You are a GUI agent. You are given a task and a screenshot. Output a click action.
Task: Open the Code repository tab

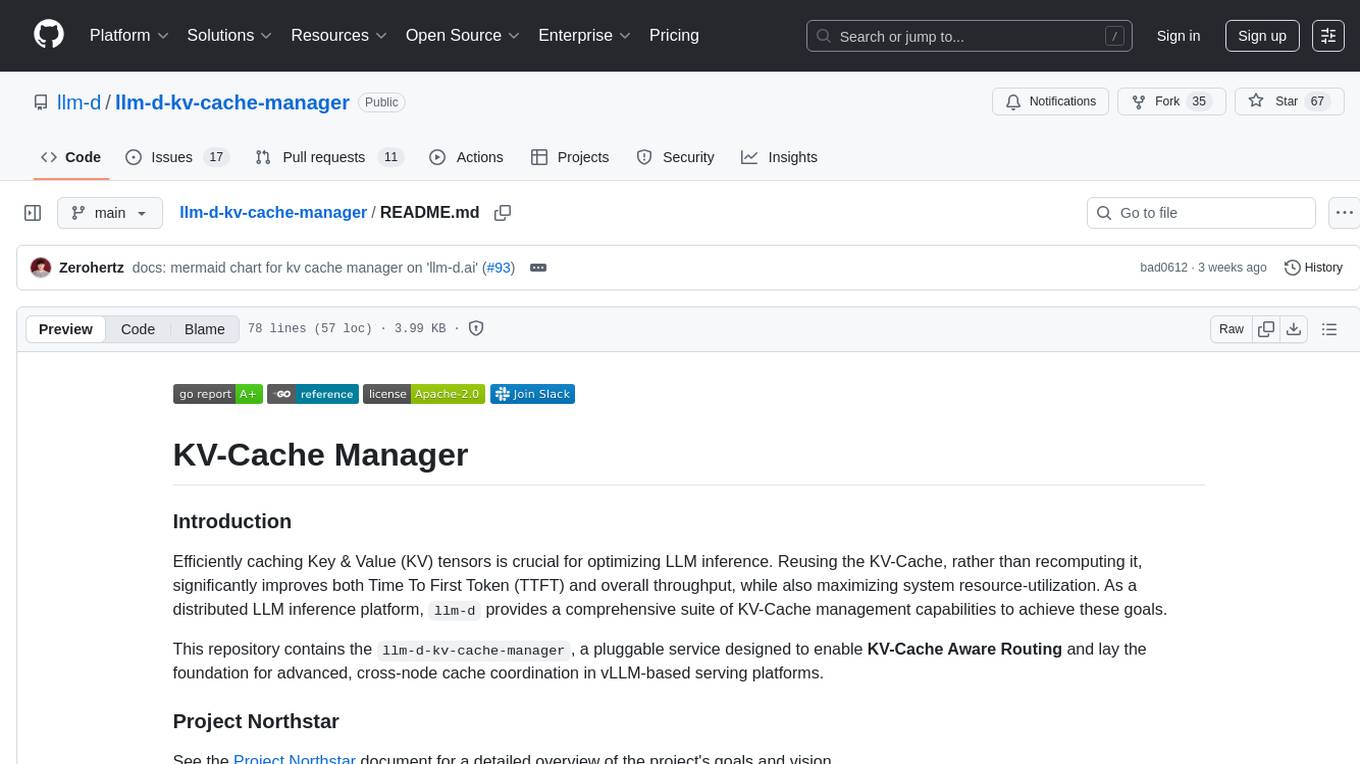point(71,157)
